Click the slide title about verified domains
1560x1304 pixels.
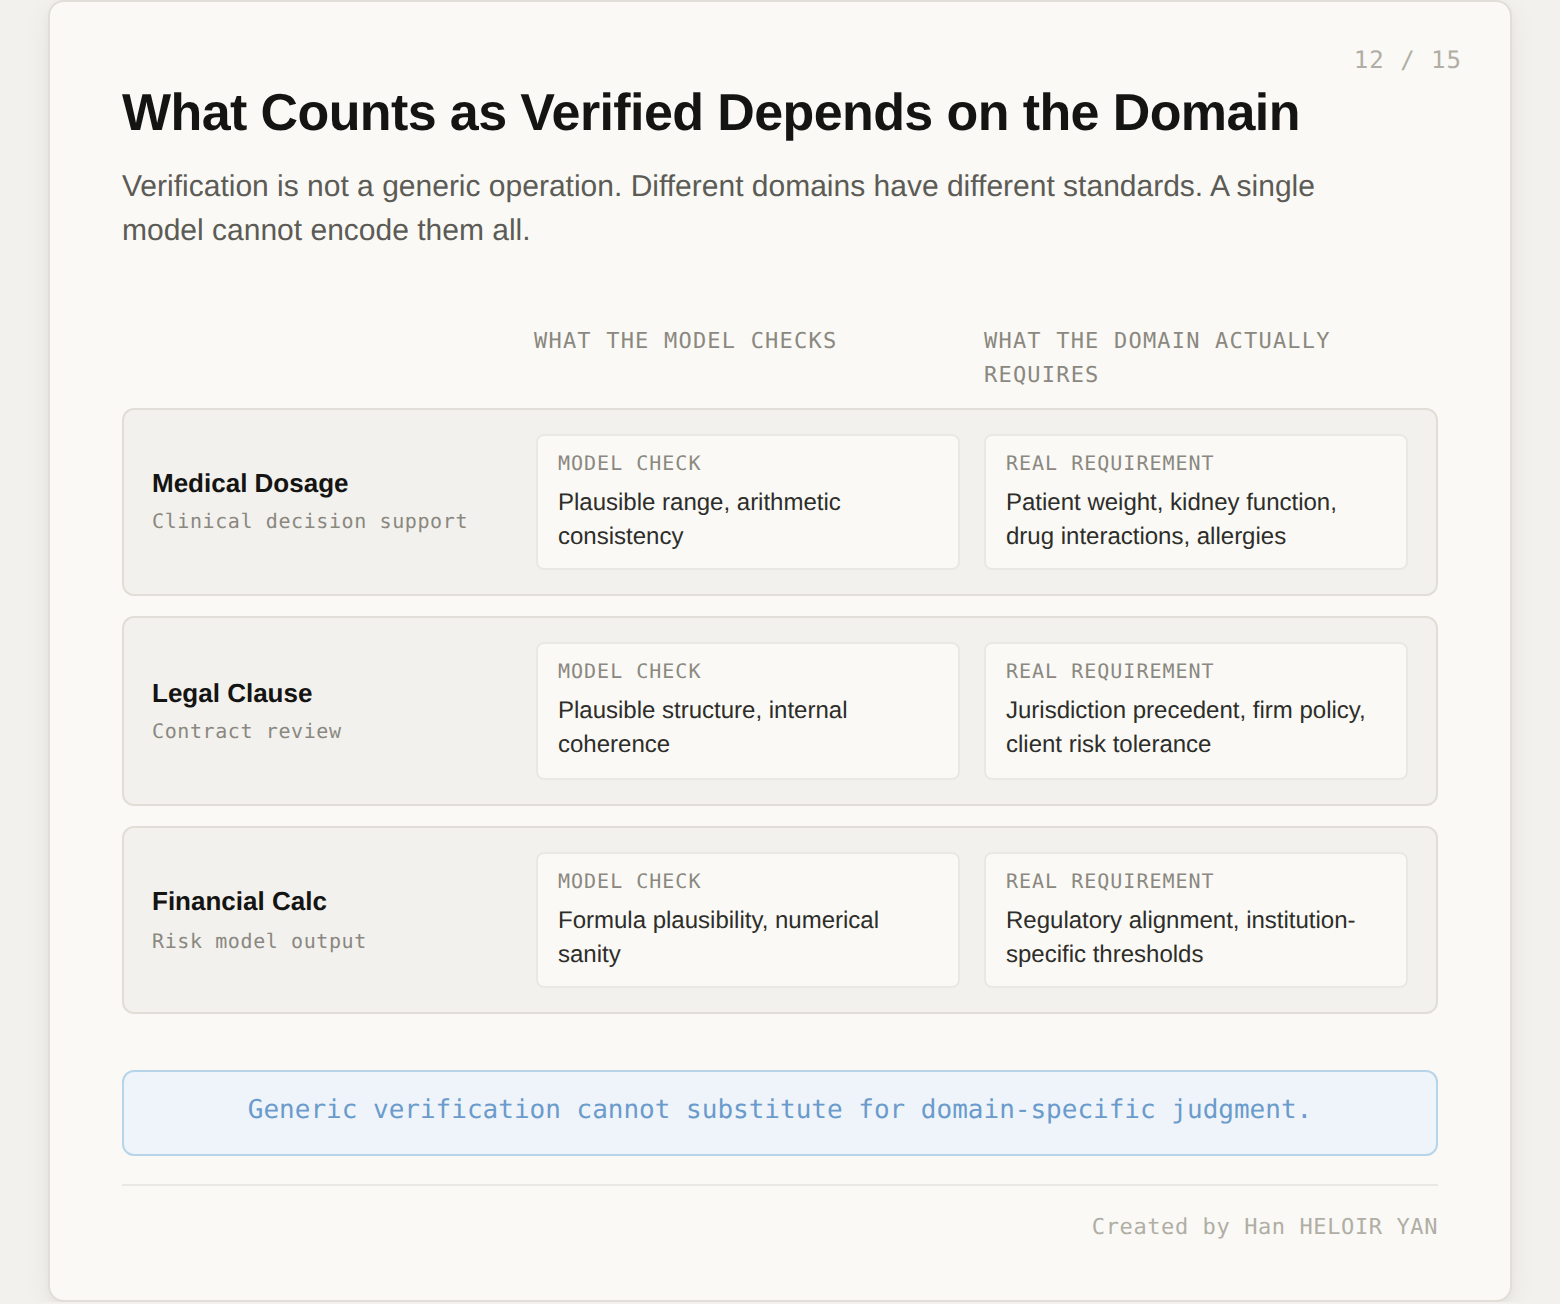(710, 113)
